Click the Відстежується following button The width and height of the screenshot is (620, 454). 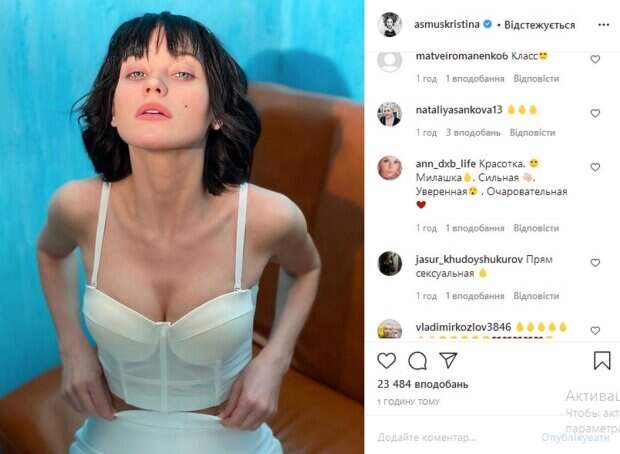point(539,25)
